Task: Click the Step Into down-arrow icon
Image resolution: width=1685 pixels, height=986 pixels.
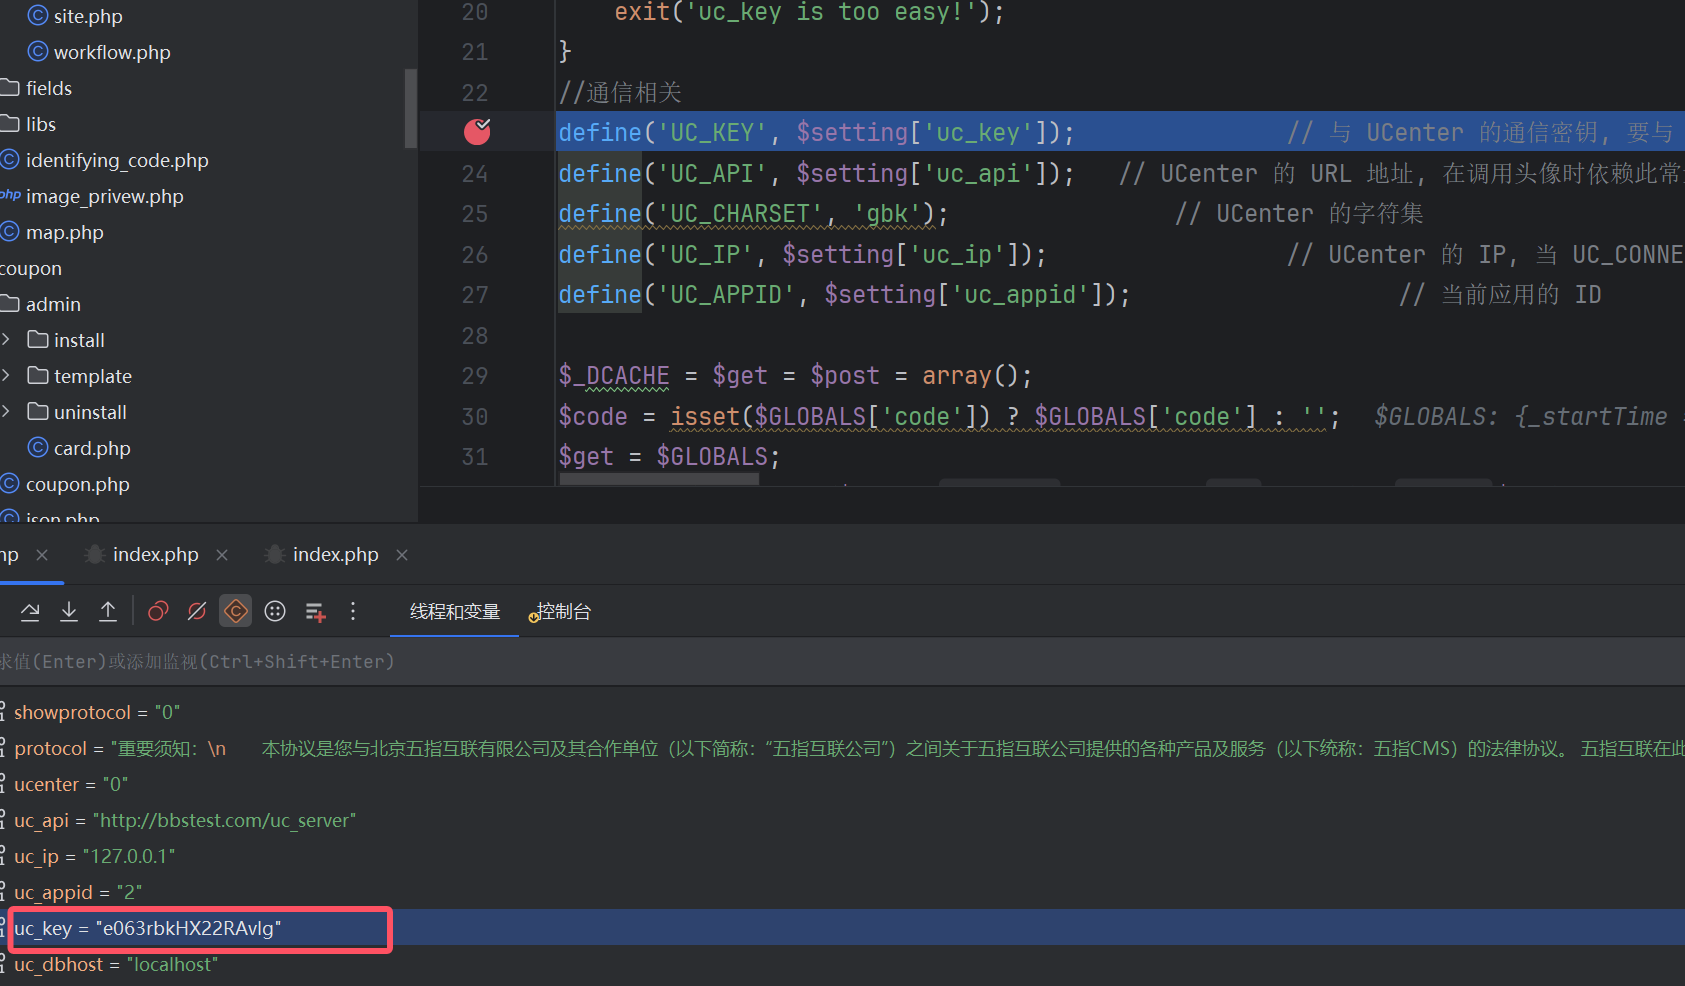Action: point(69,611)
